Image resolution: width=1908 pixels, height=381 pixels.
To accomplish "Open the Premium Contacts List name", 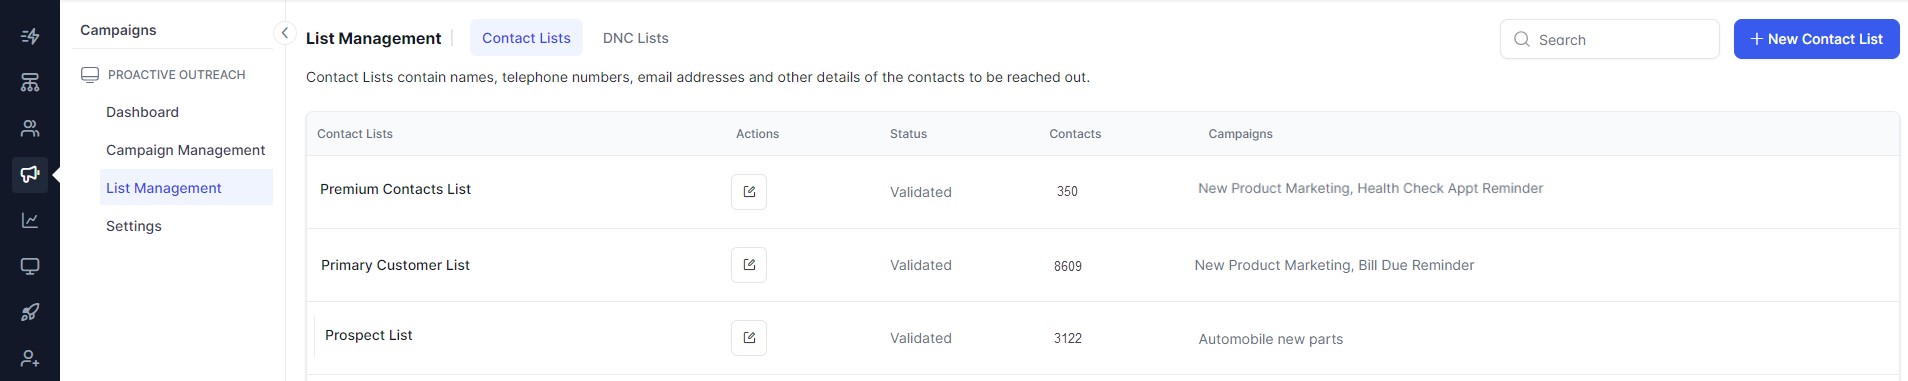I will pyautogui.click(x=395, y=189).
